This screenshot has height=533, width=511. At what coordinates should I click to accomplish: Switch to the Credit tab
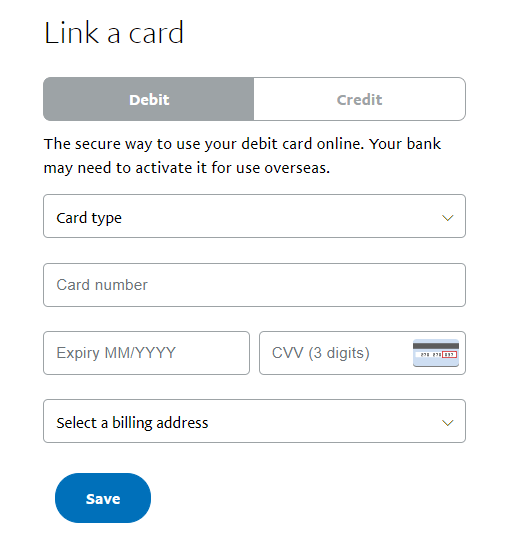point(359,99)
